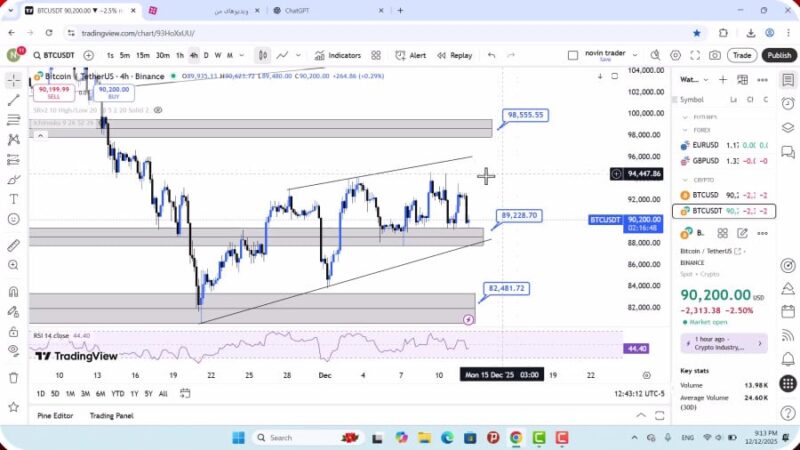The height and width of the screenshot is (450, 800).
Task: Open Indicators dialog
Action: pos(337,55)
